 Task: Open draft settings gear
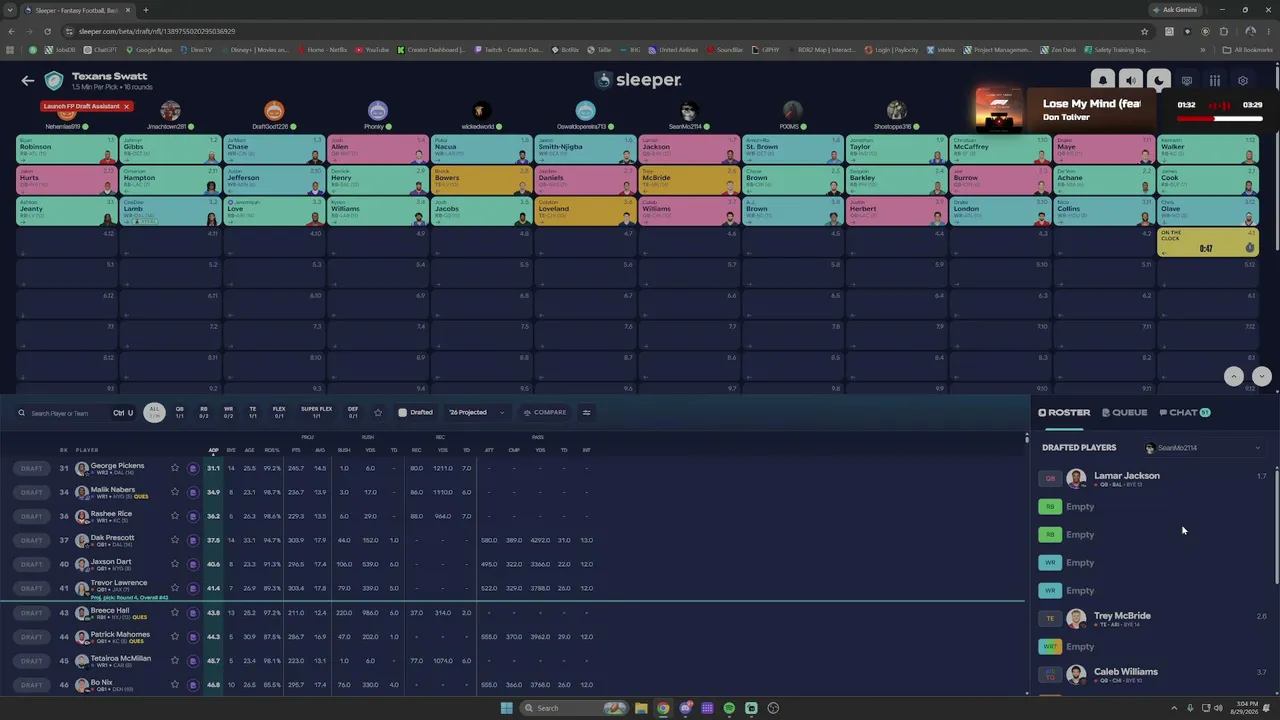coord(1243,81)
